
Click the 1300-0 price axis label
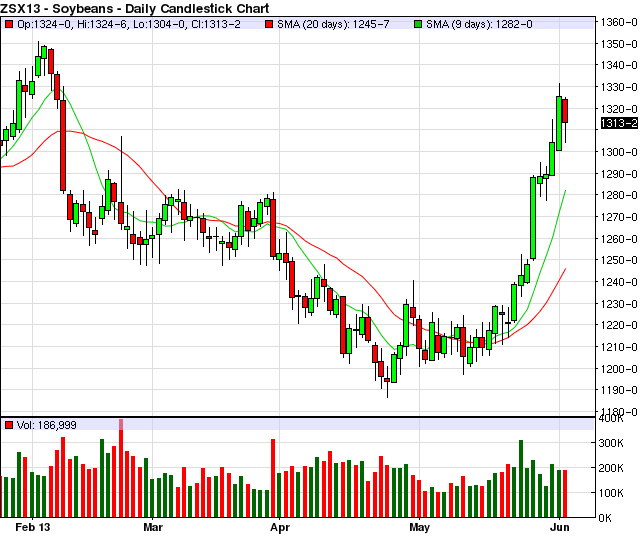pos(619,152)
